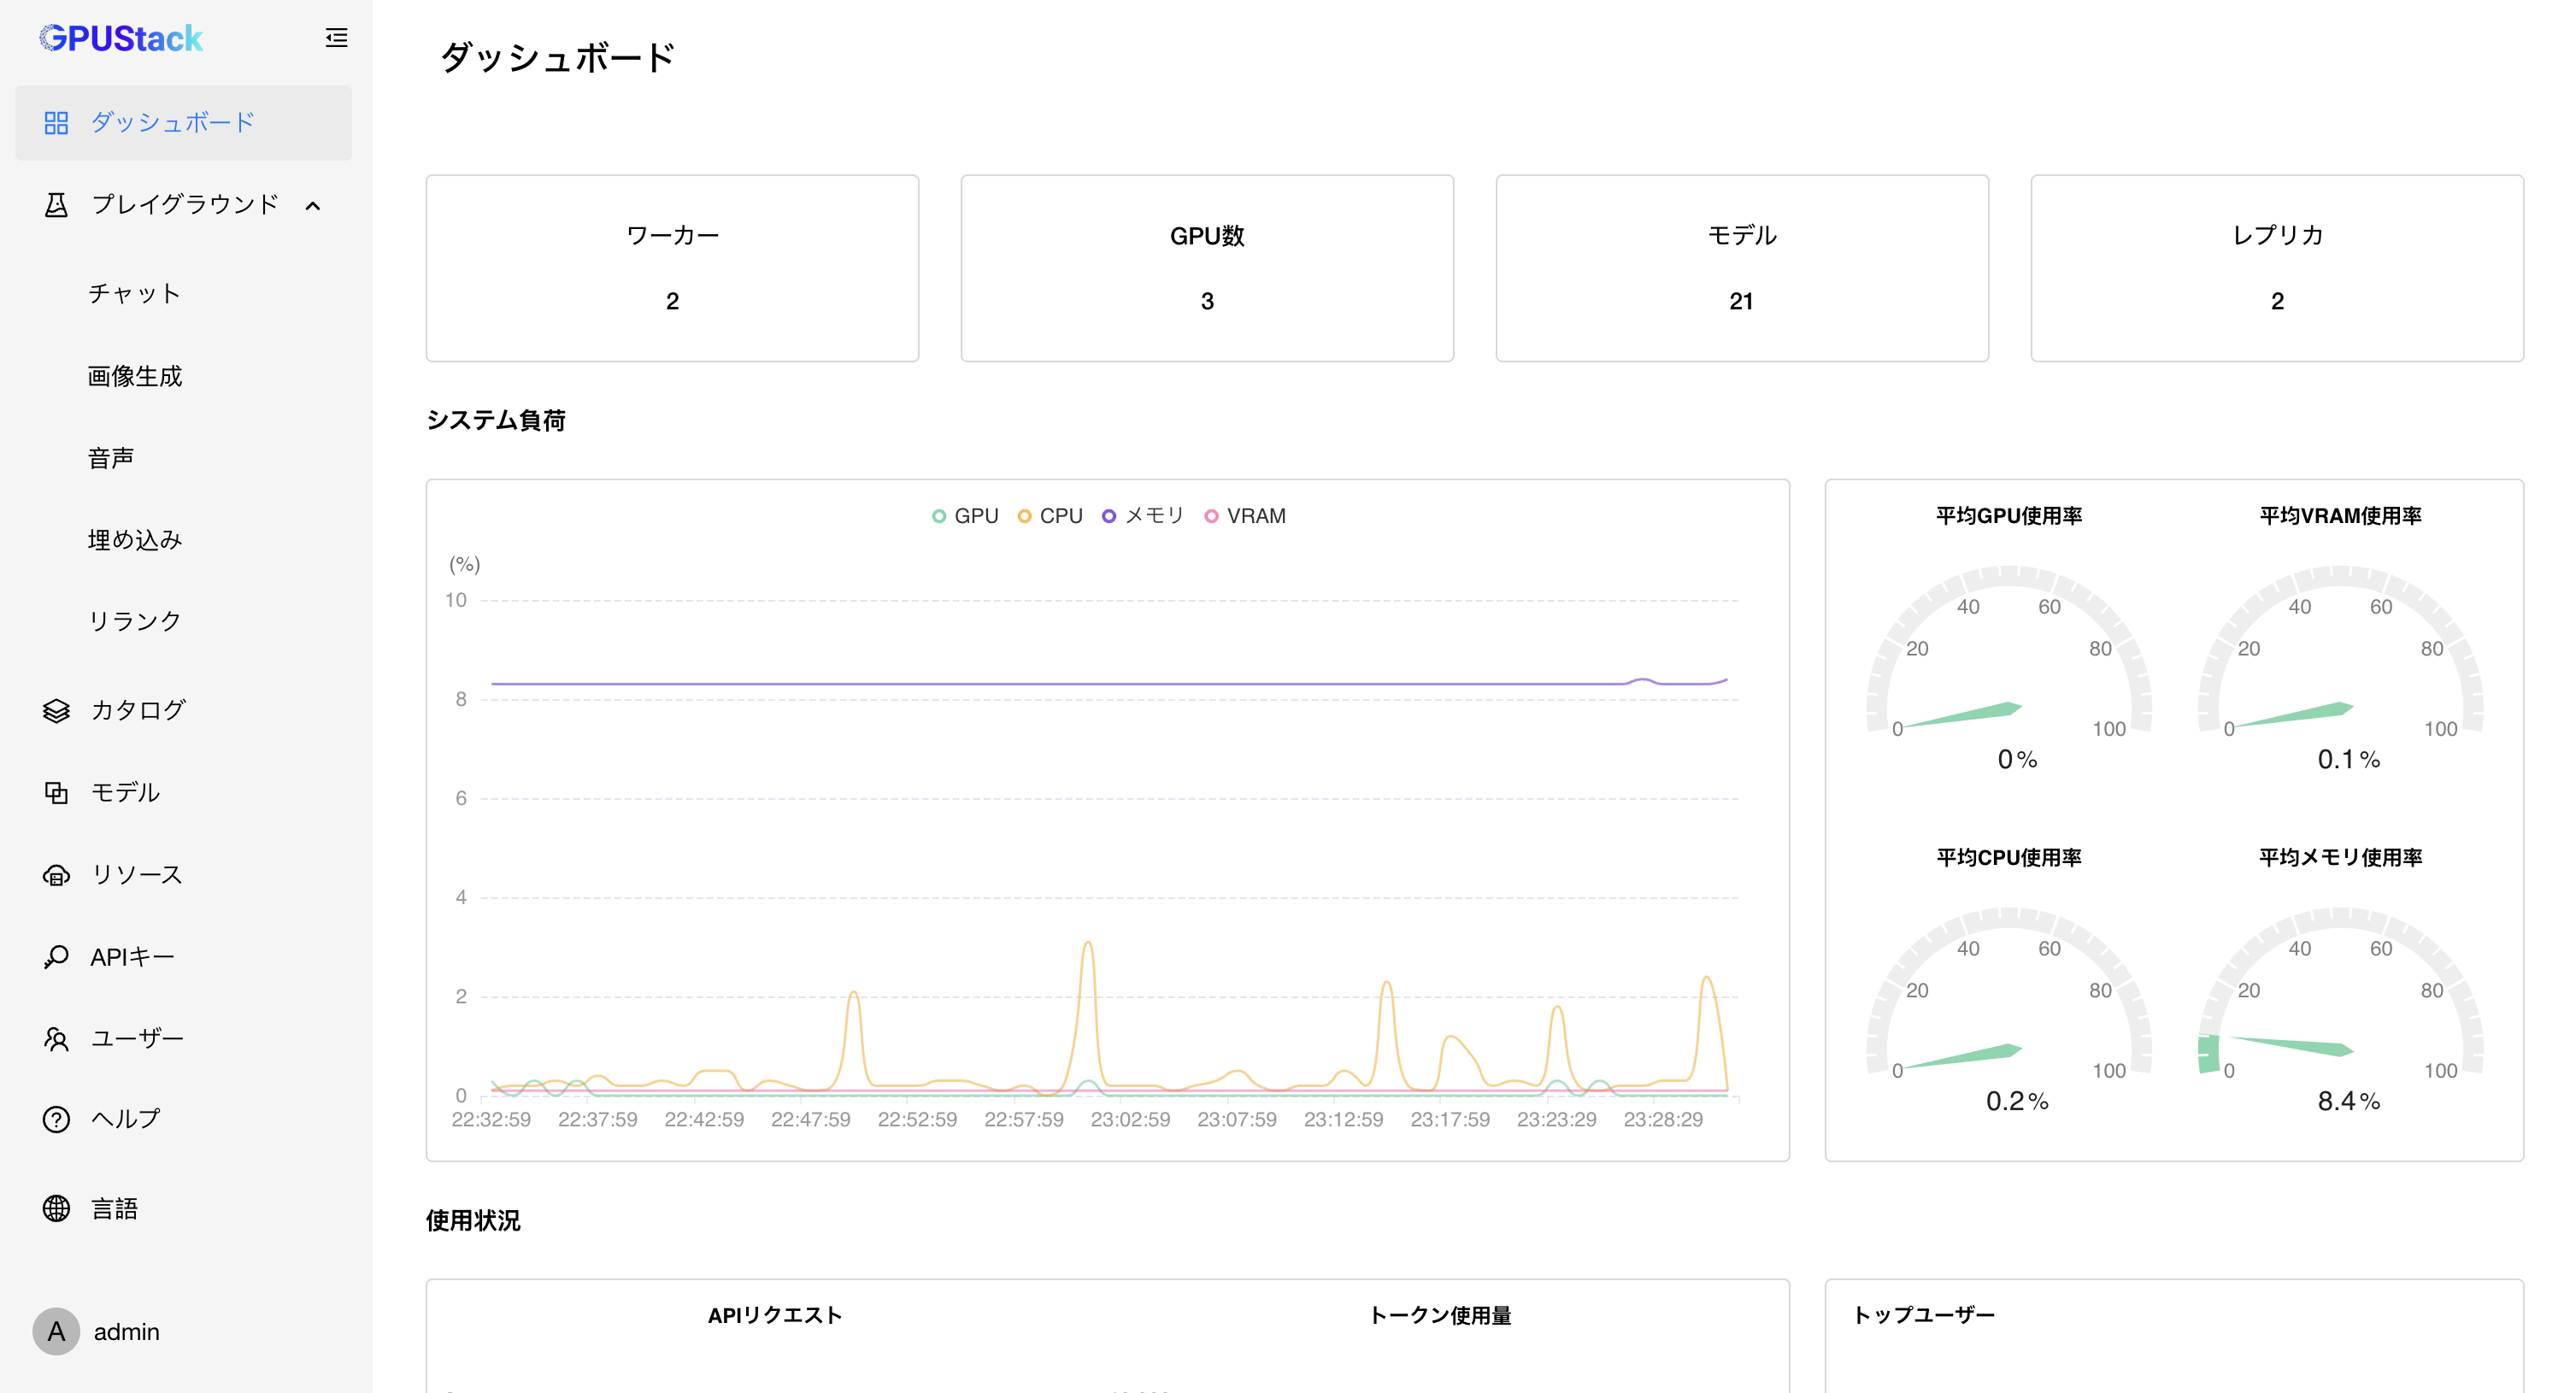
Task: Hide the VRAM series in chart legend
Action: tap(1245, 516)
